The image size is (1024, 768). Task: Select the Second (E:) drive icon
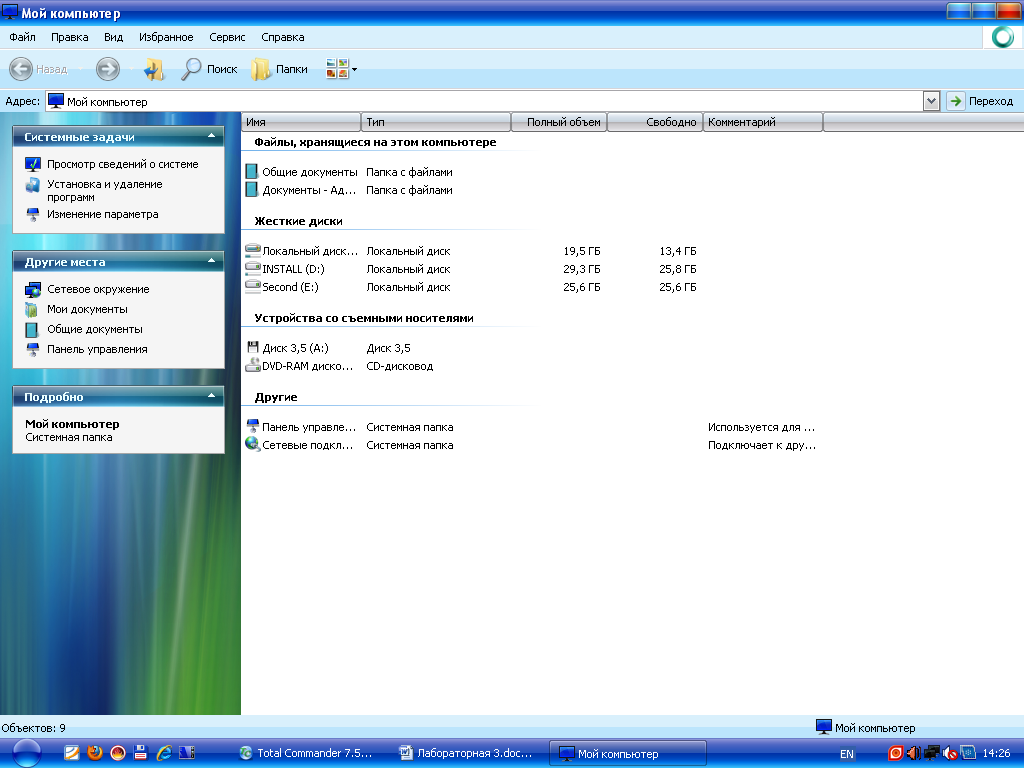click(x=252, y=286)
